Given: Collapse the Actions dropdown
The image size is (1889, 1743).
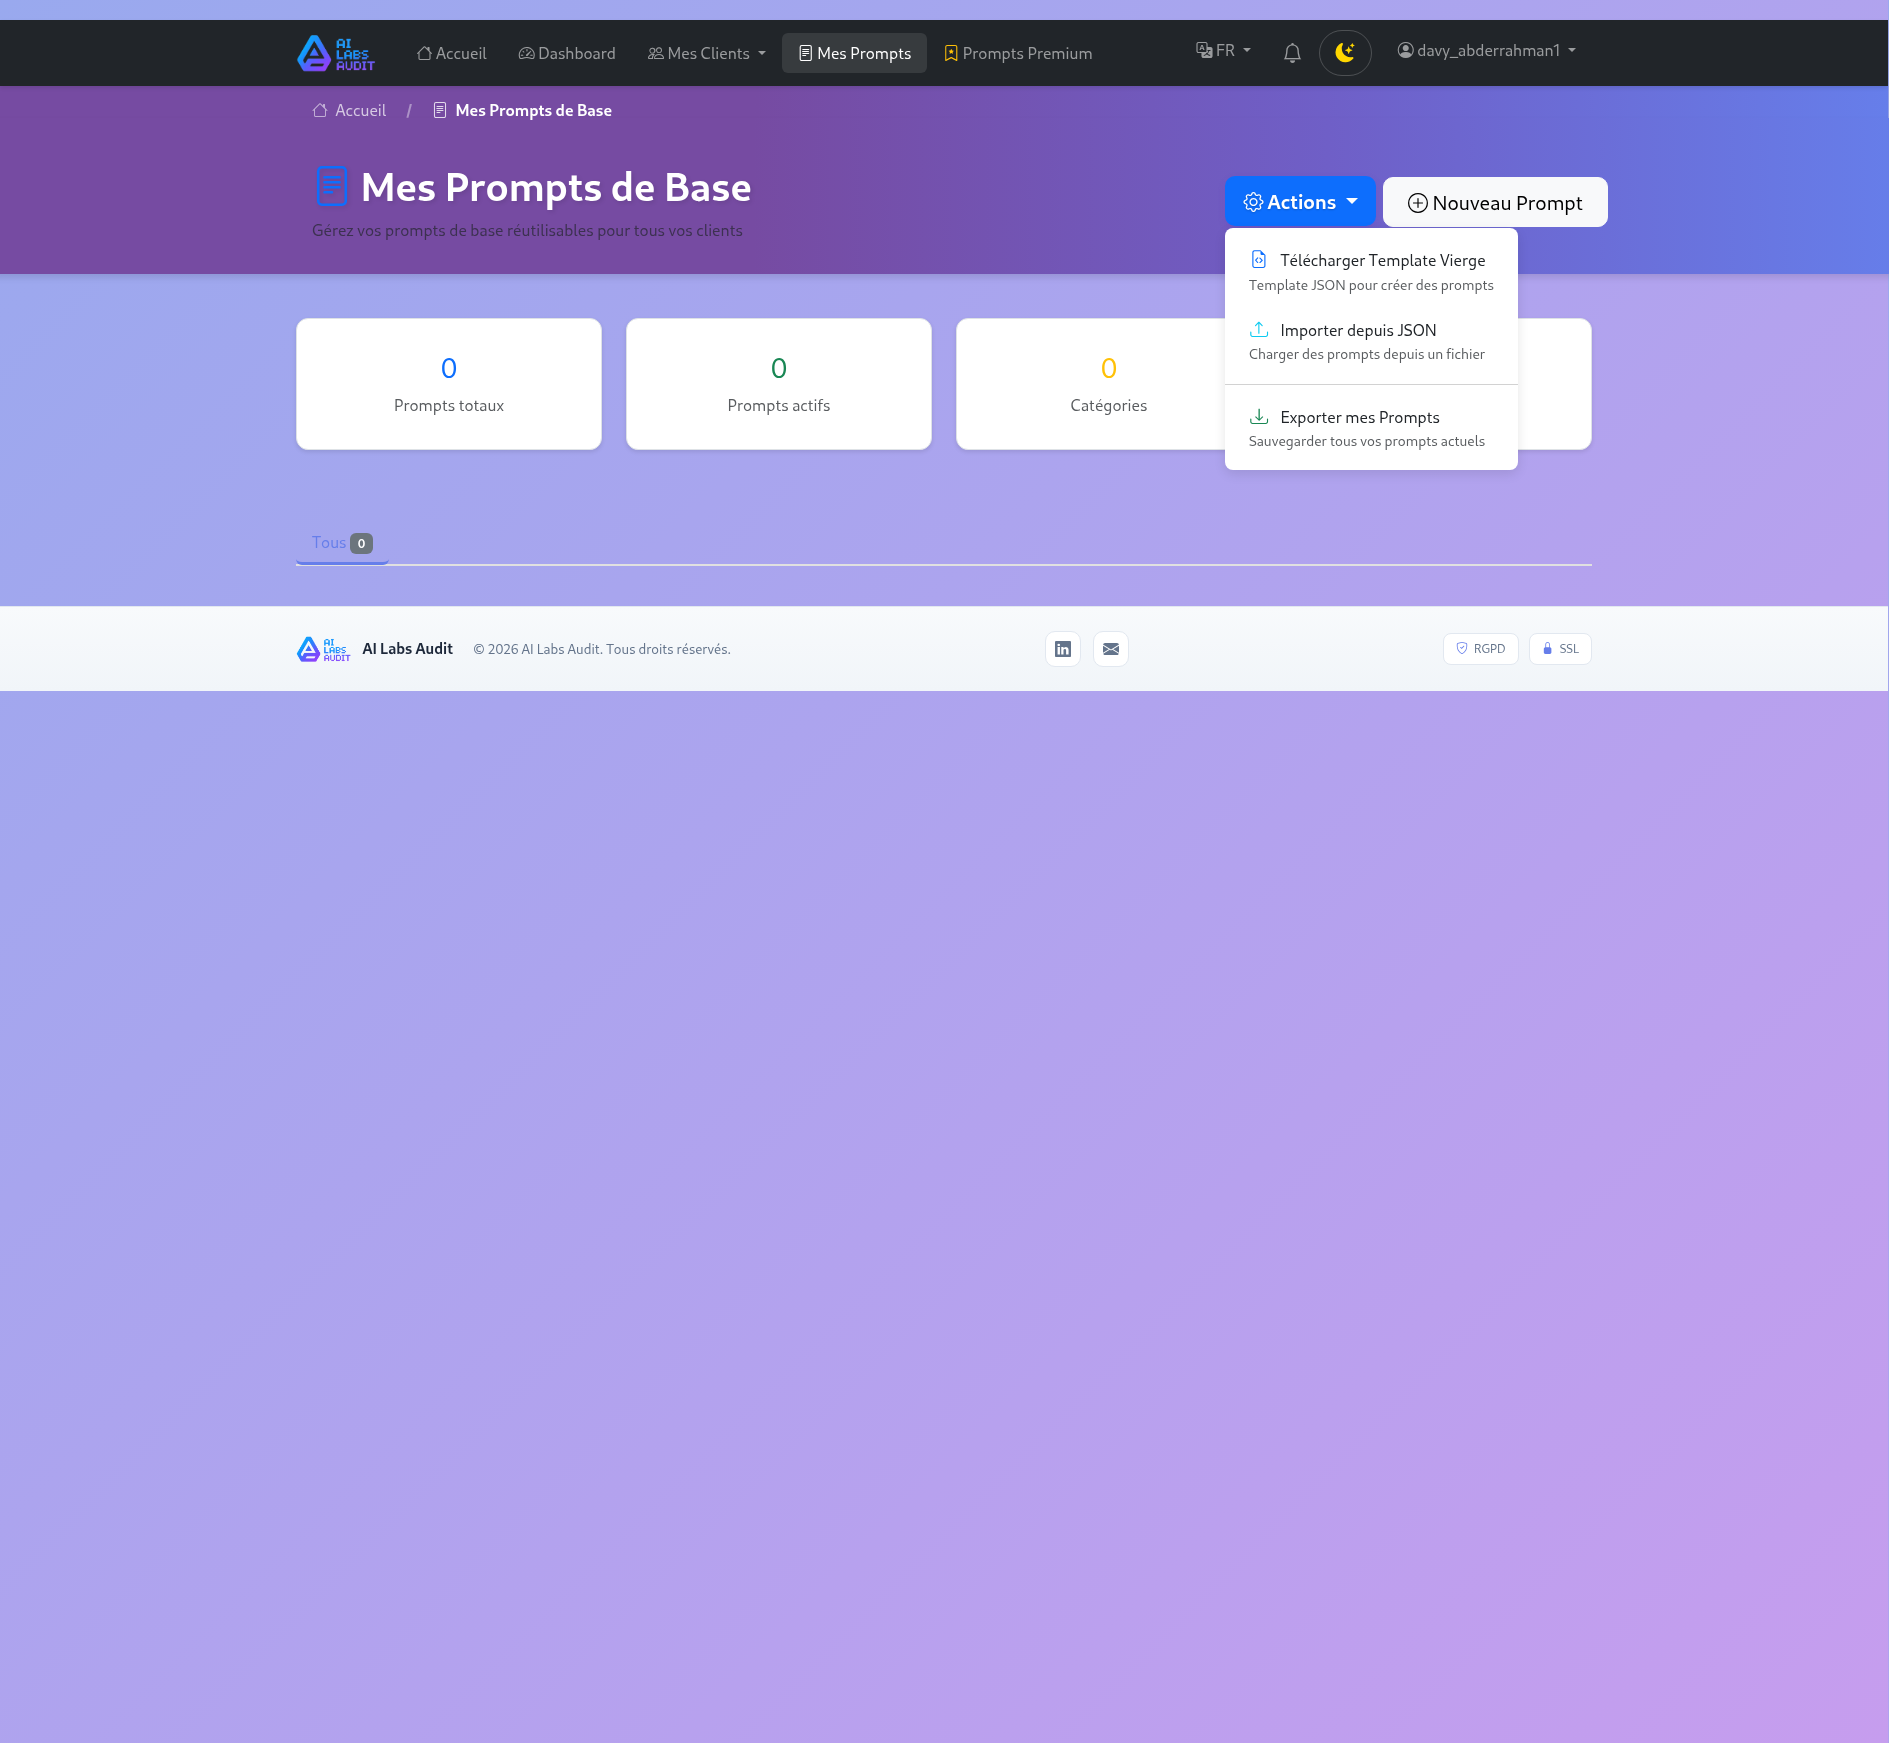Looking at the screenshot, I should [1300, 201].
